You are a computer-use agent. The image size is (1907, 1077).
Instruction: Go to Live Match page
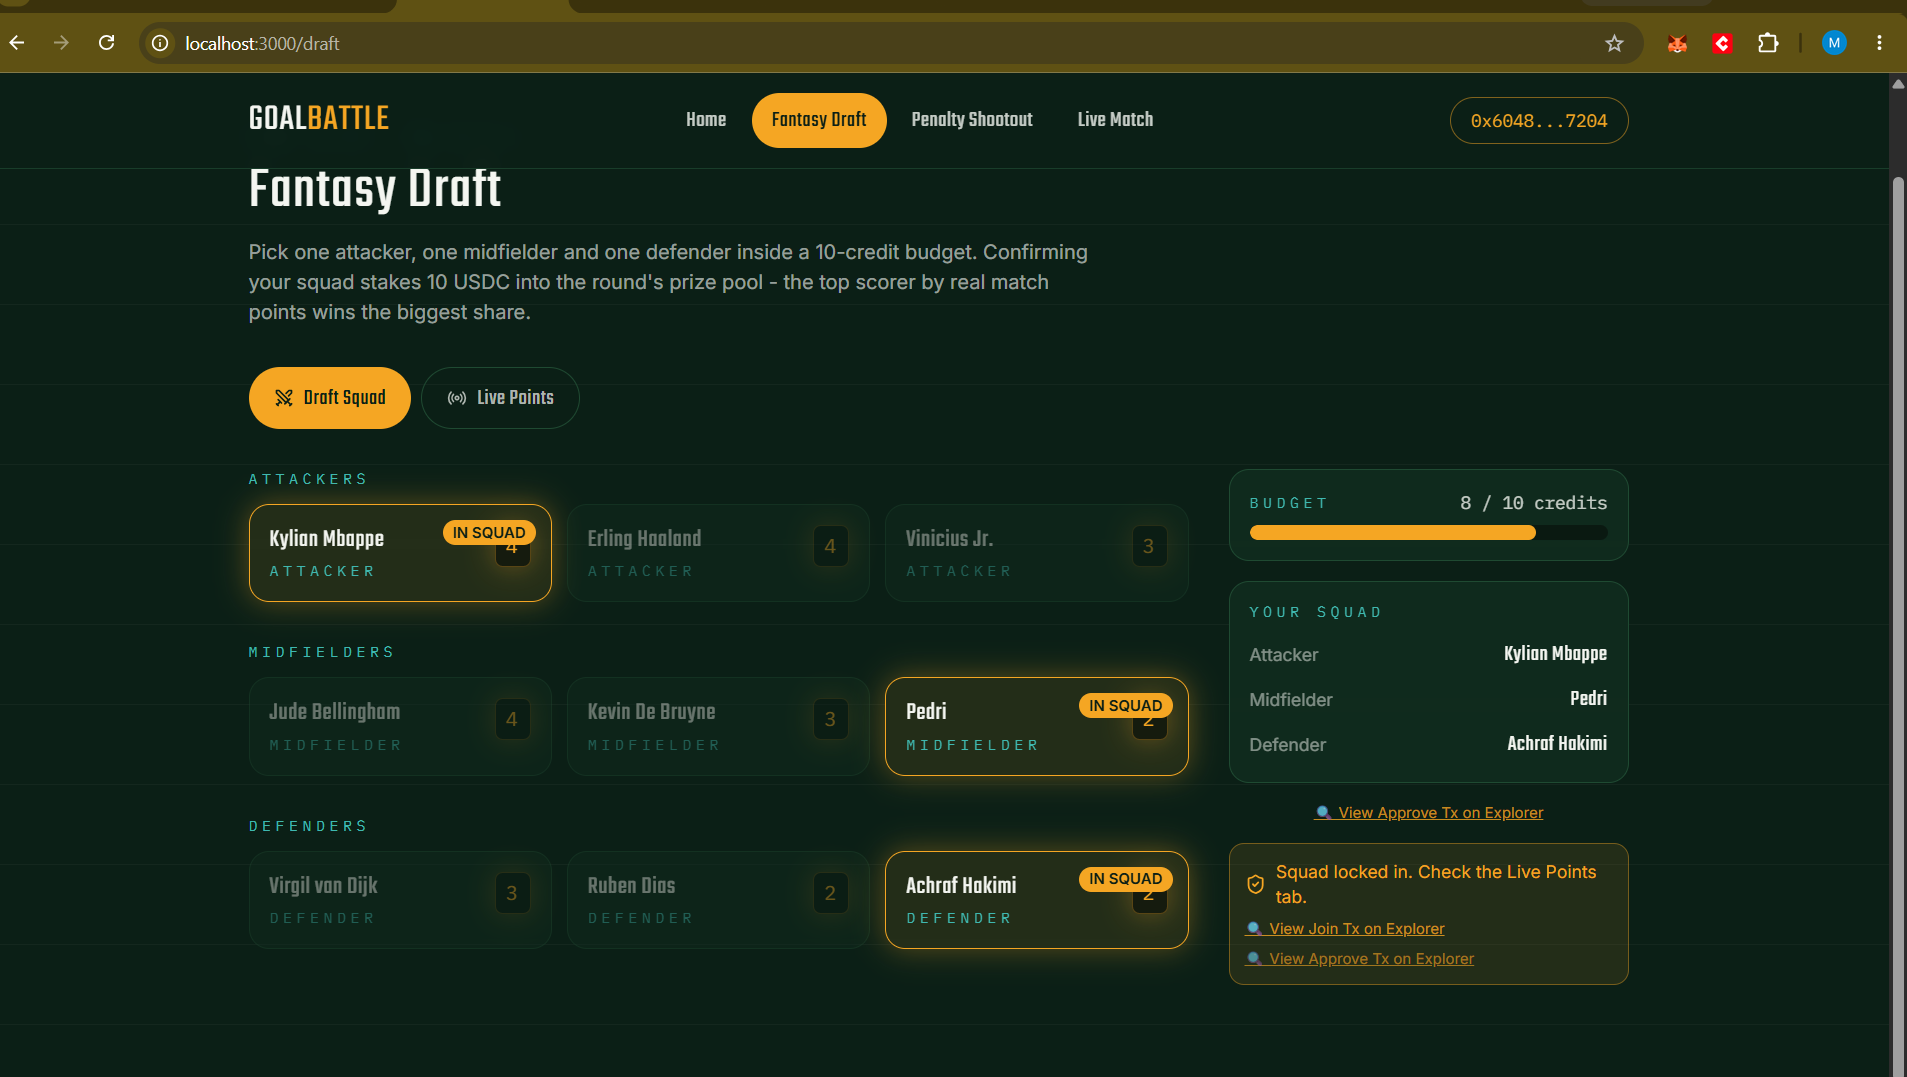coord(1115,120)
